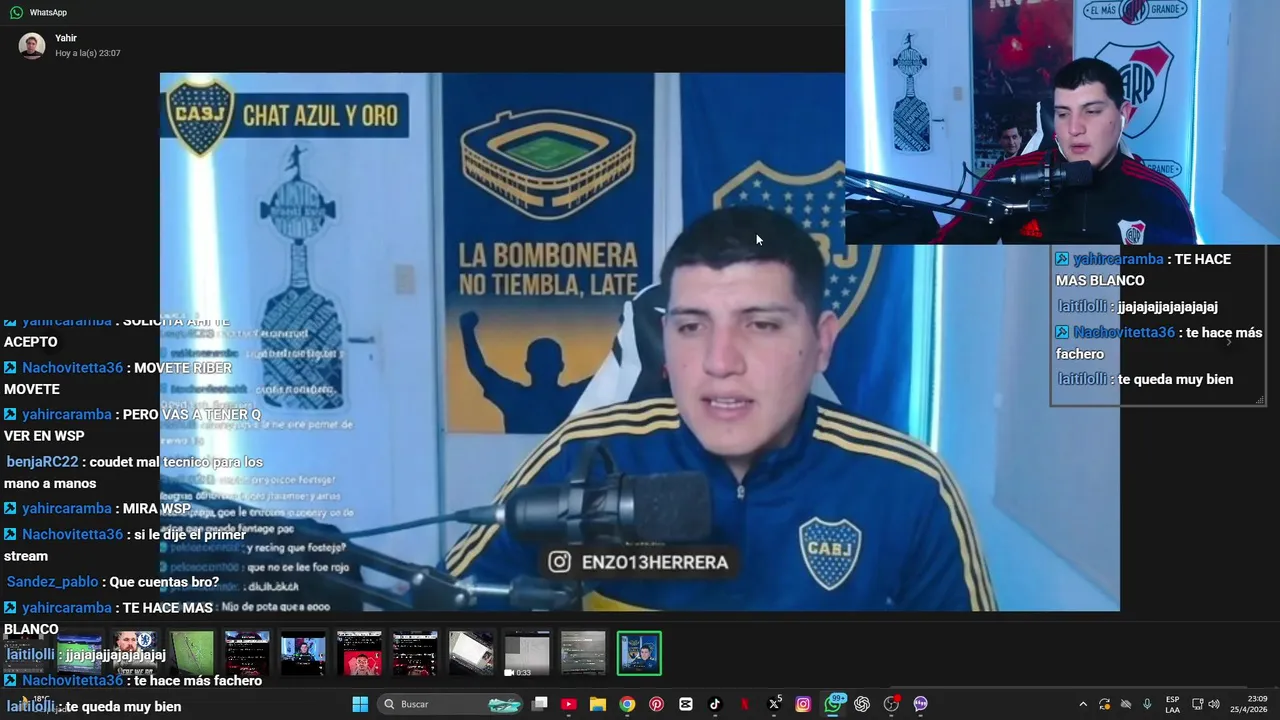Open File Explorer from taskbar
Image resolution: width=1280 pixels, height=720 pixels.
[x=598, y=704]
